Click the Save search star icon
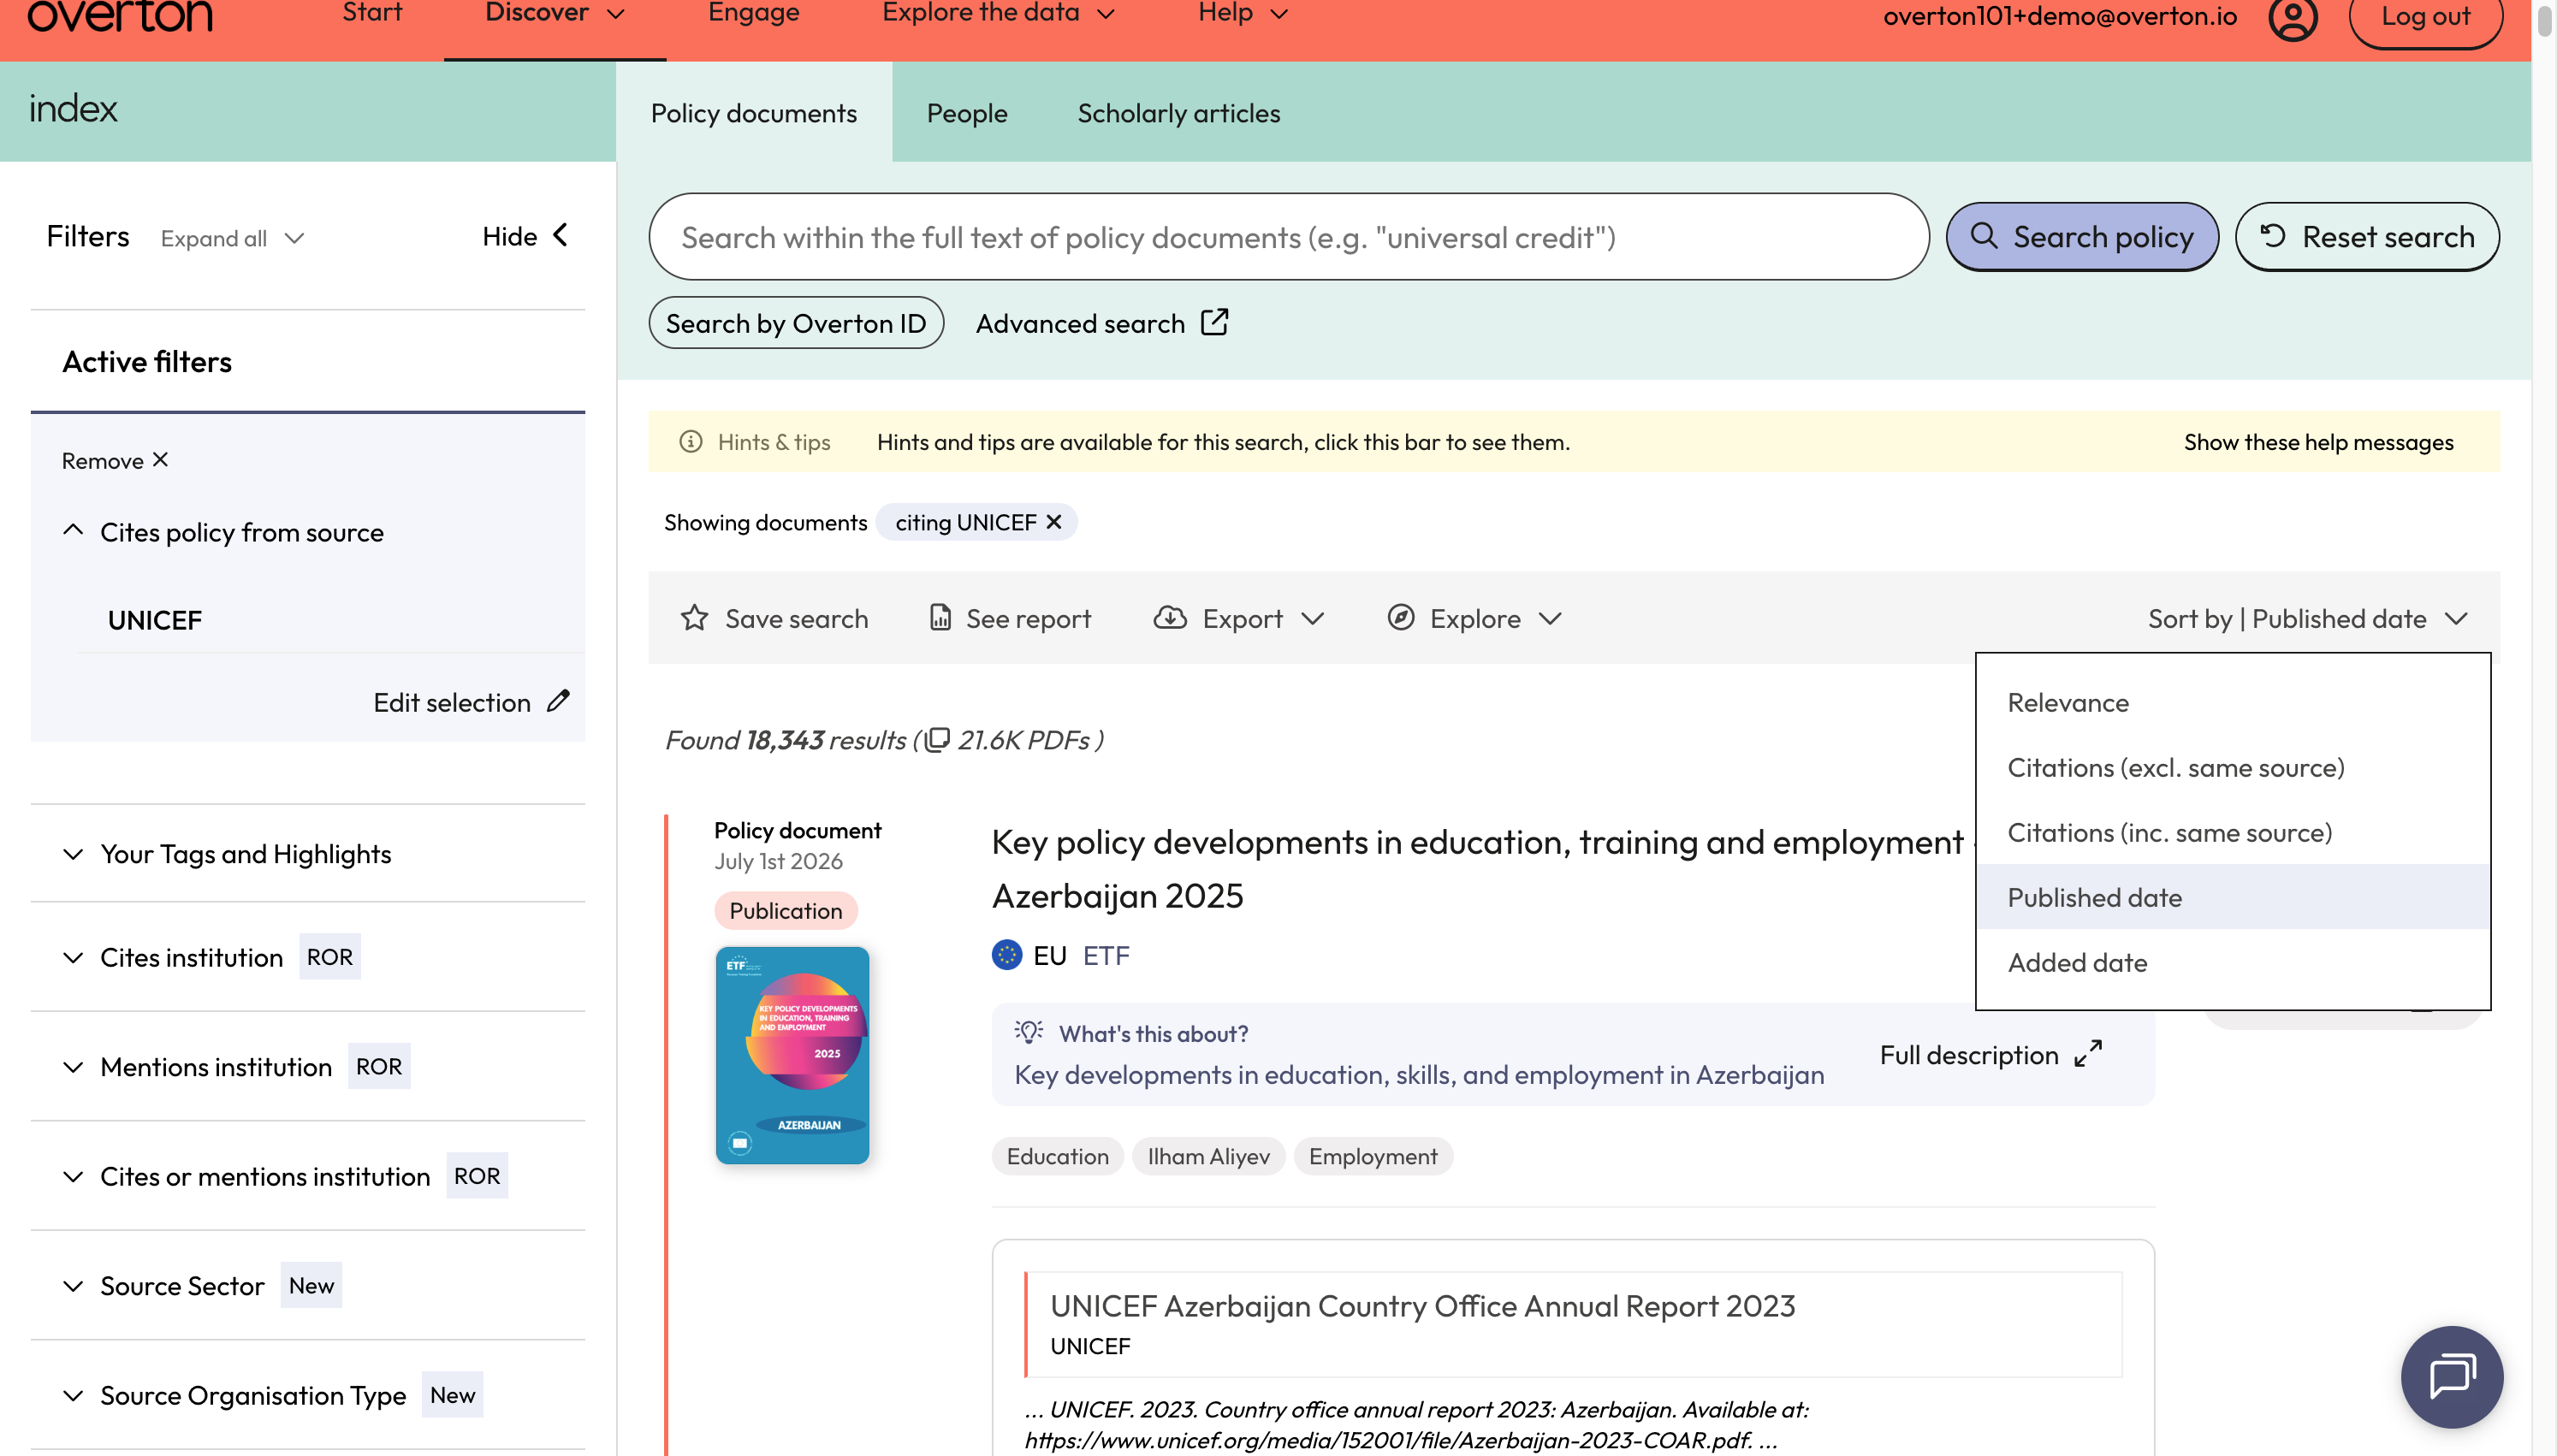This screenshot has height=1456, width=2557. (694, 618)
